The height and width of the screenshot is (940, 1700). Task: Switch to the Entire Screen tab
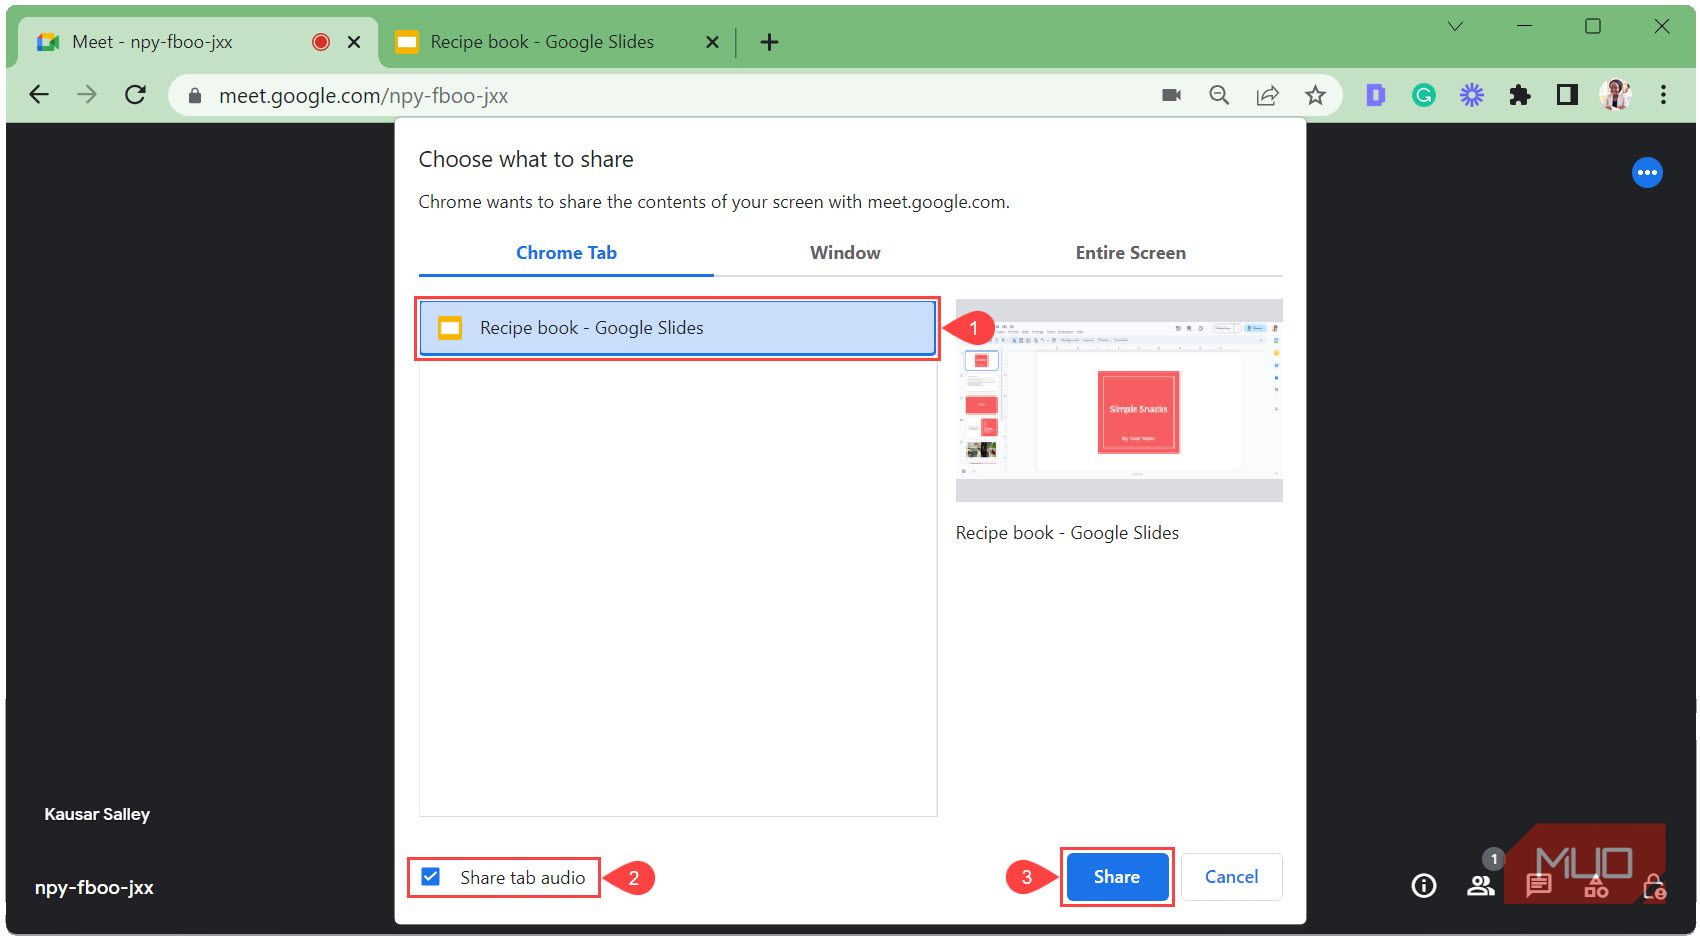pos(1130,252)
